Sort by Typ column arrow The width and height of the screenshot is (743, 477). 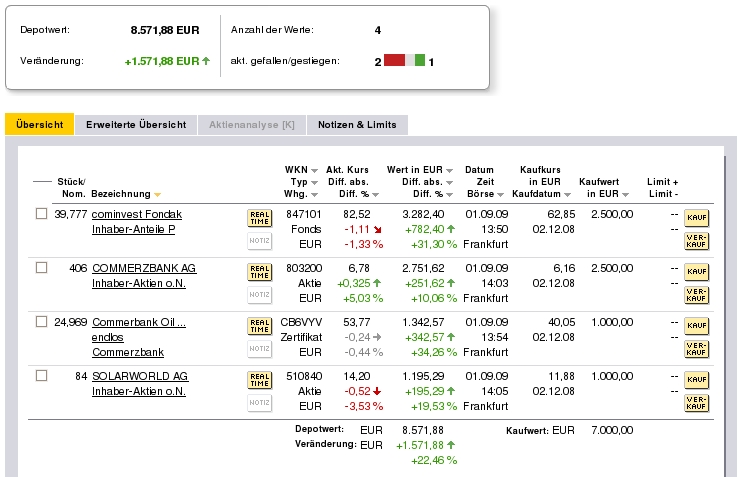[x=314, y=182]
